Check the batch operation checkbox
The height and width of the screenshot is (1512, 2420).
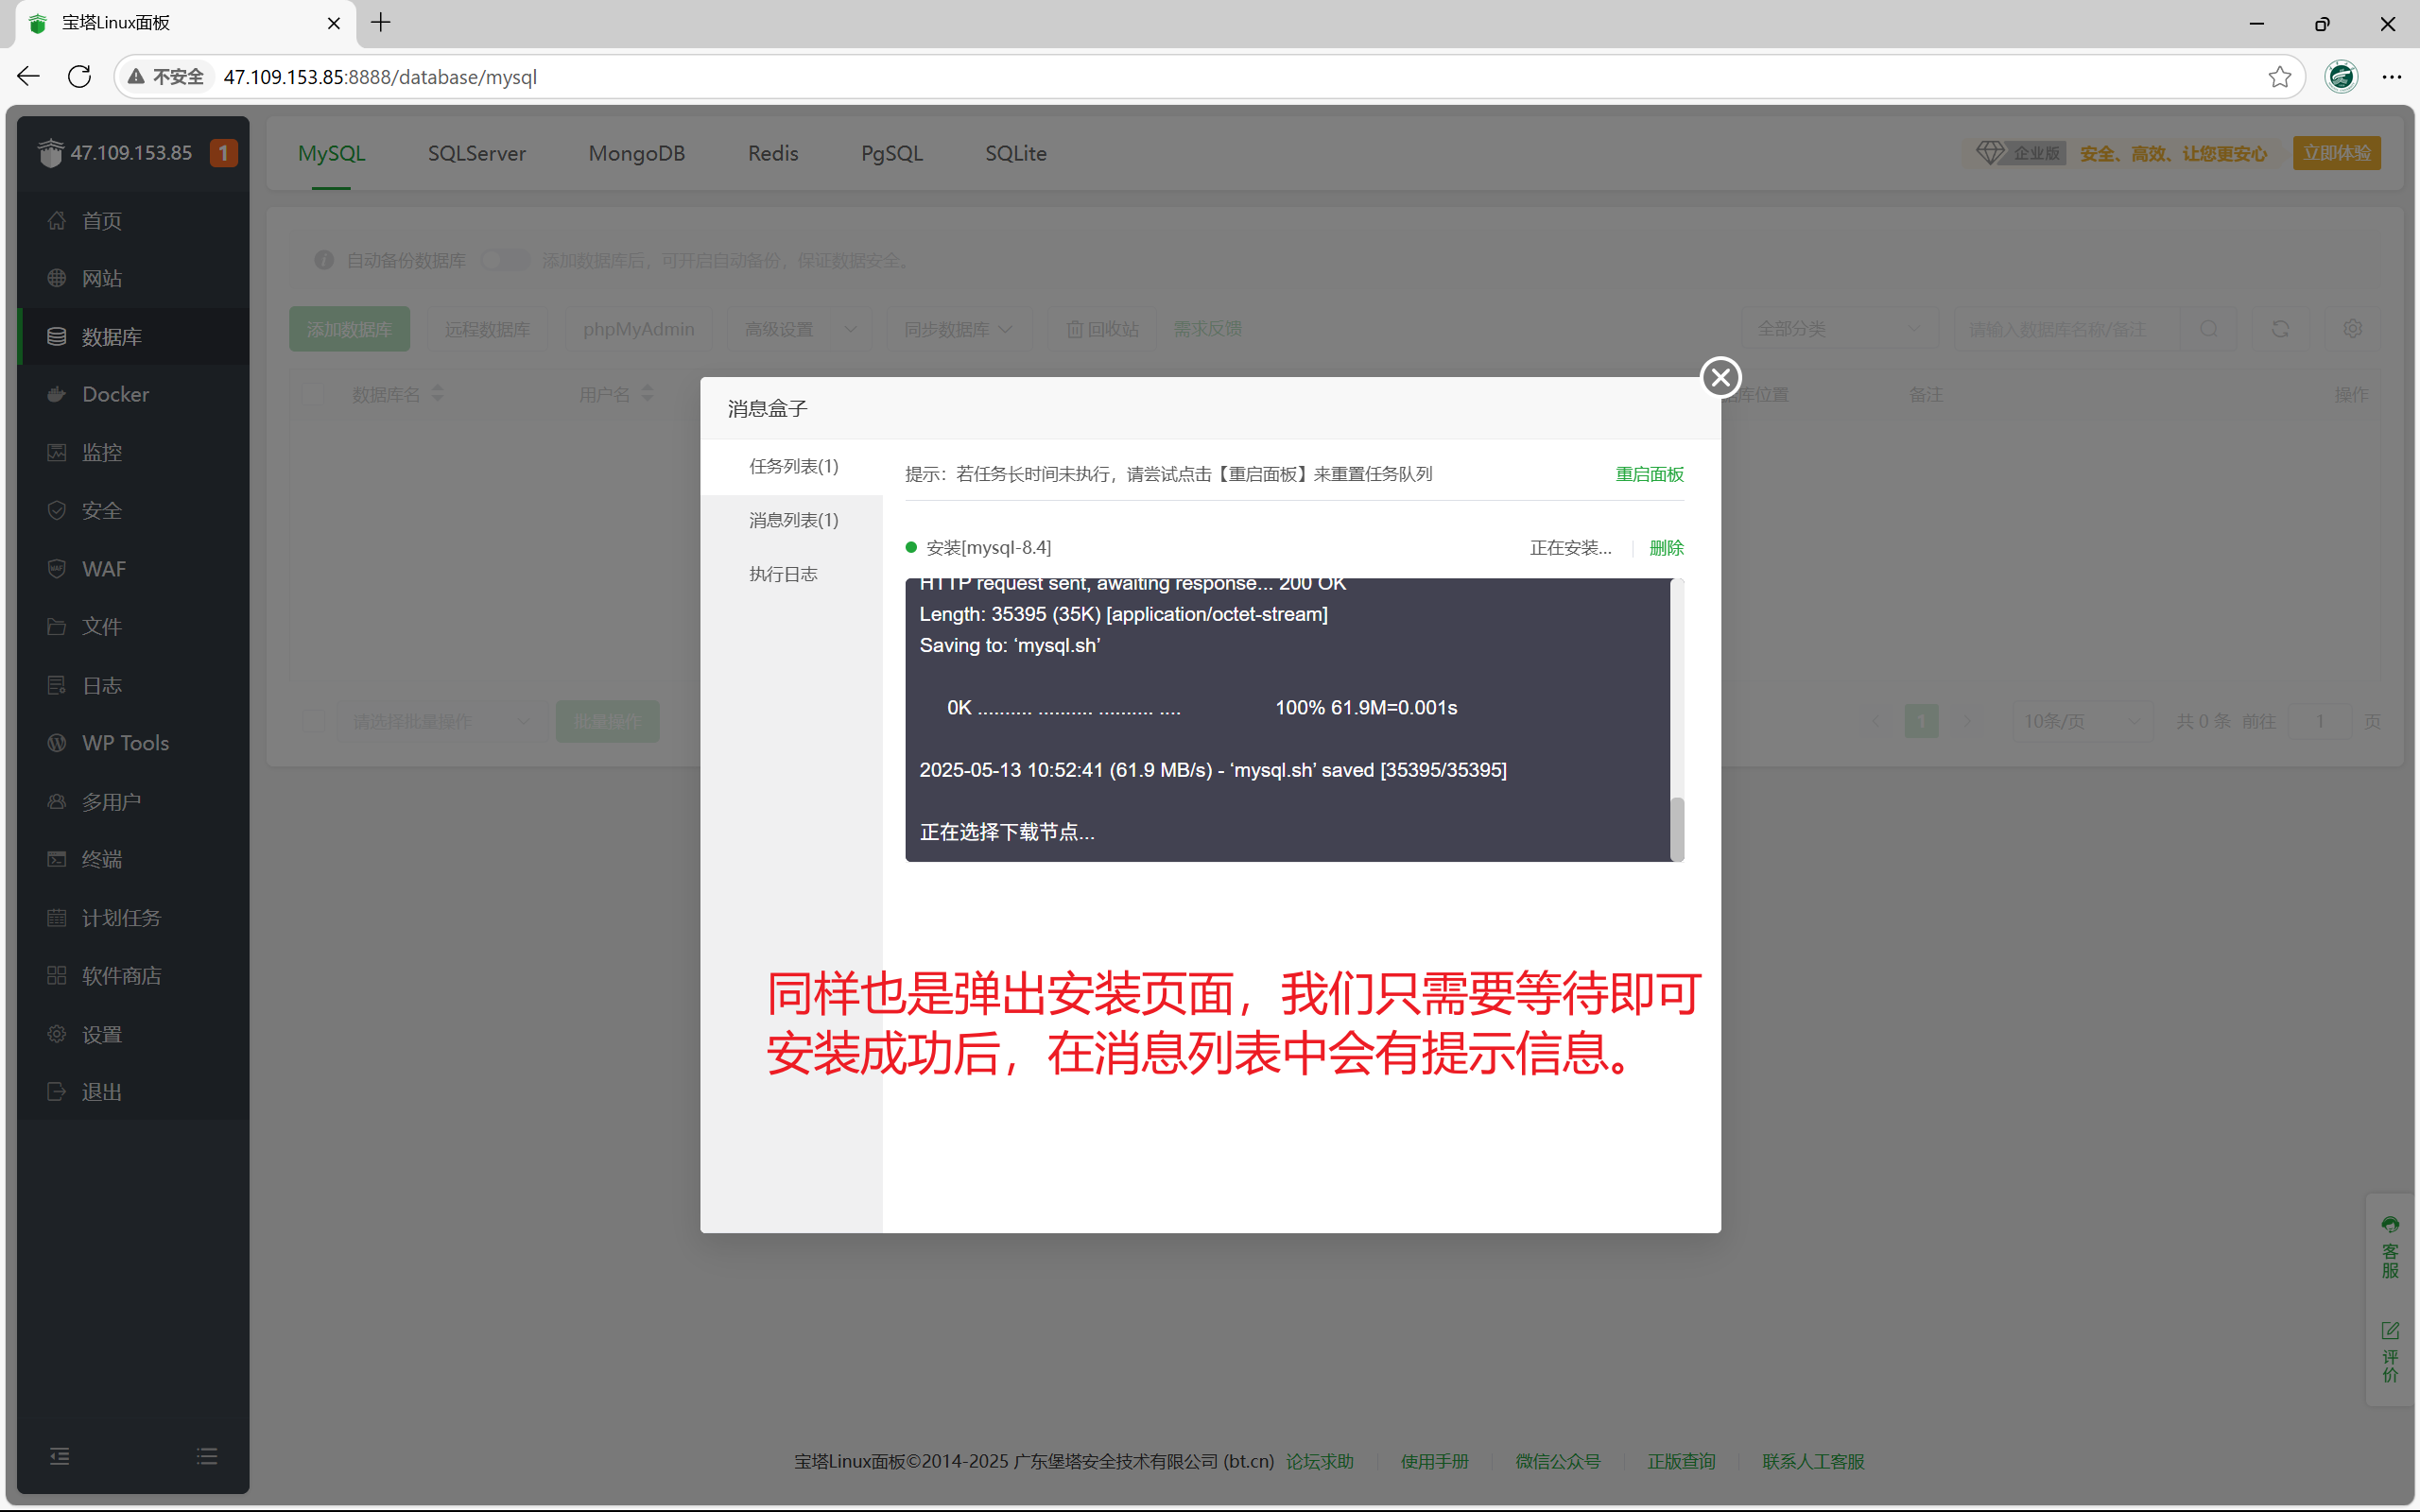click(314, 721)
